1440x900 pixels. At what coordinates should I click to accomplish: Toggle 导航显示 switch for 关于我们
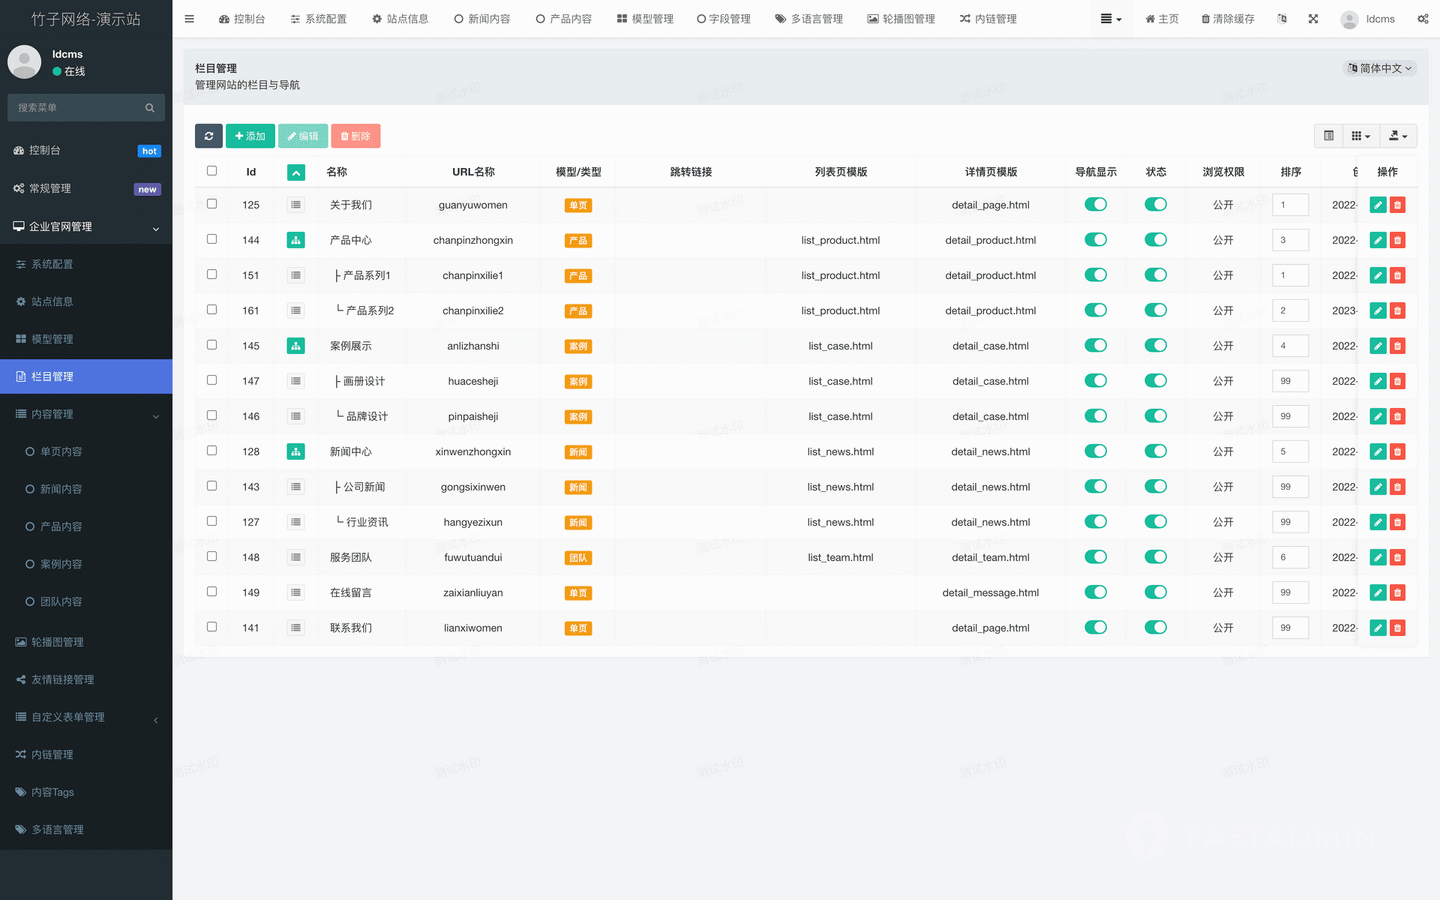click(x=1096, y=205)
